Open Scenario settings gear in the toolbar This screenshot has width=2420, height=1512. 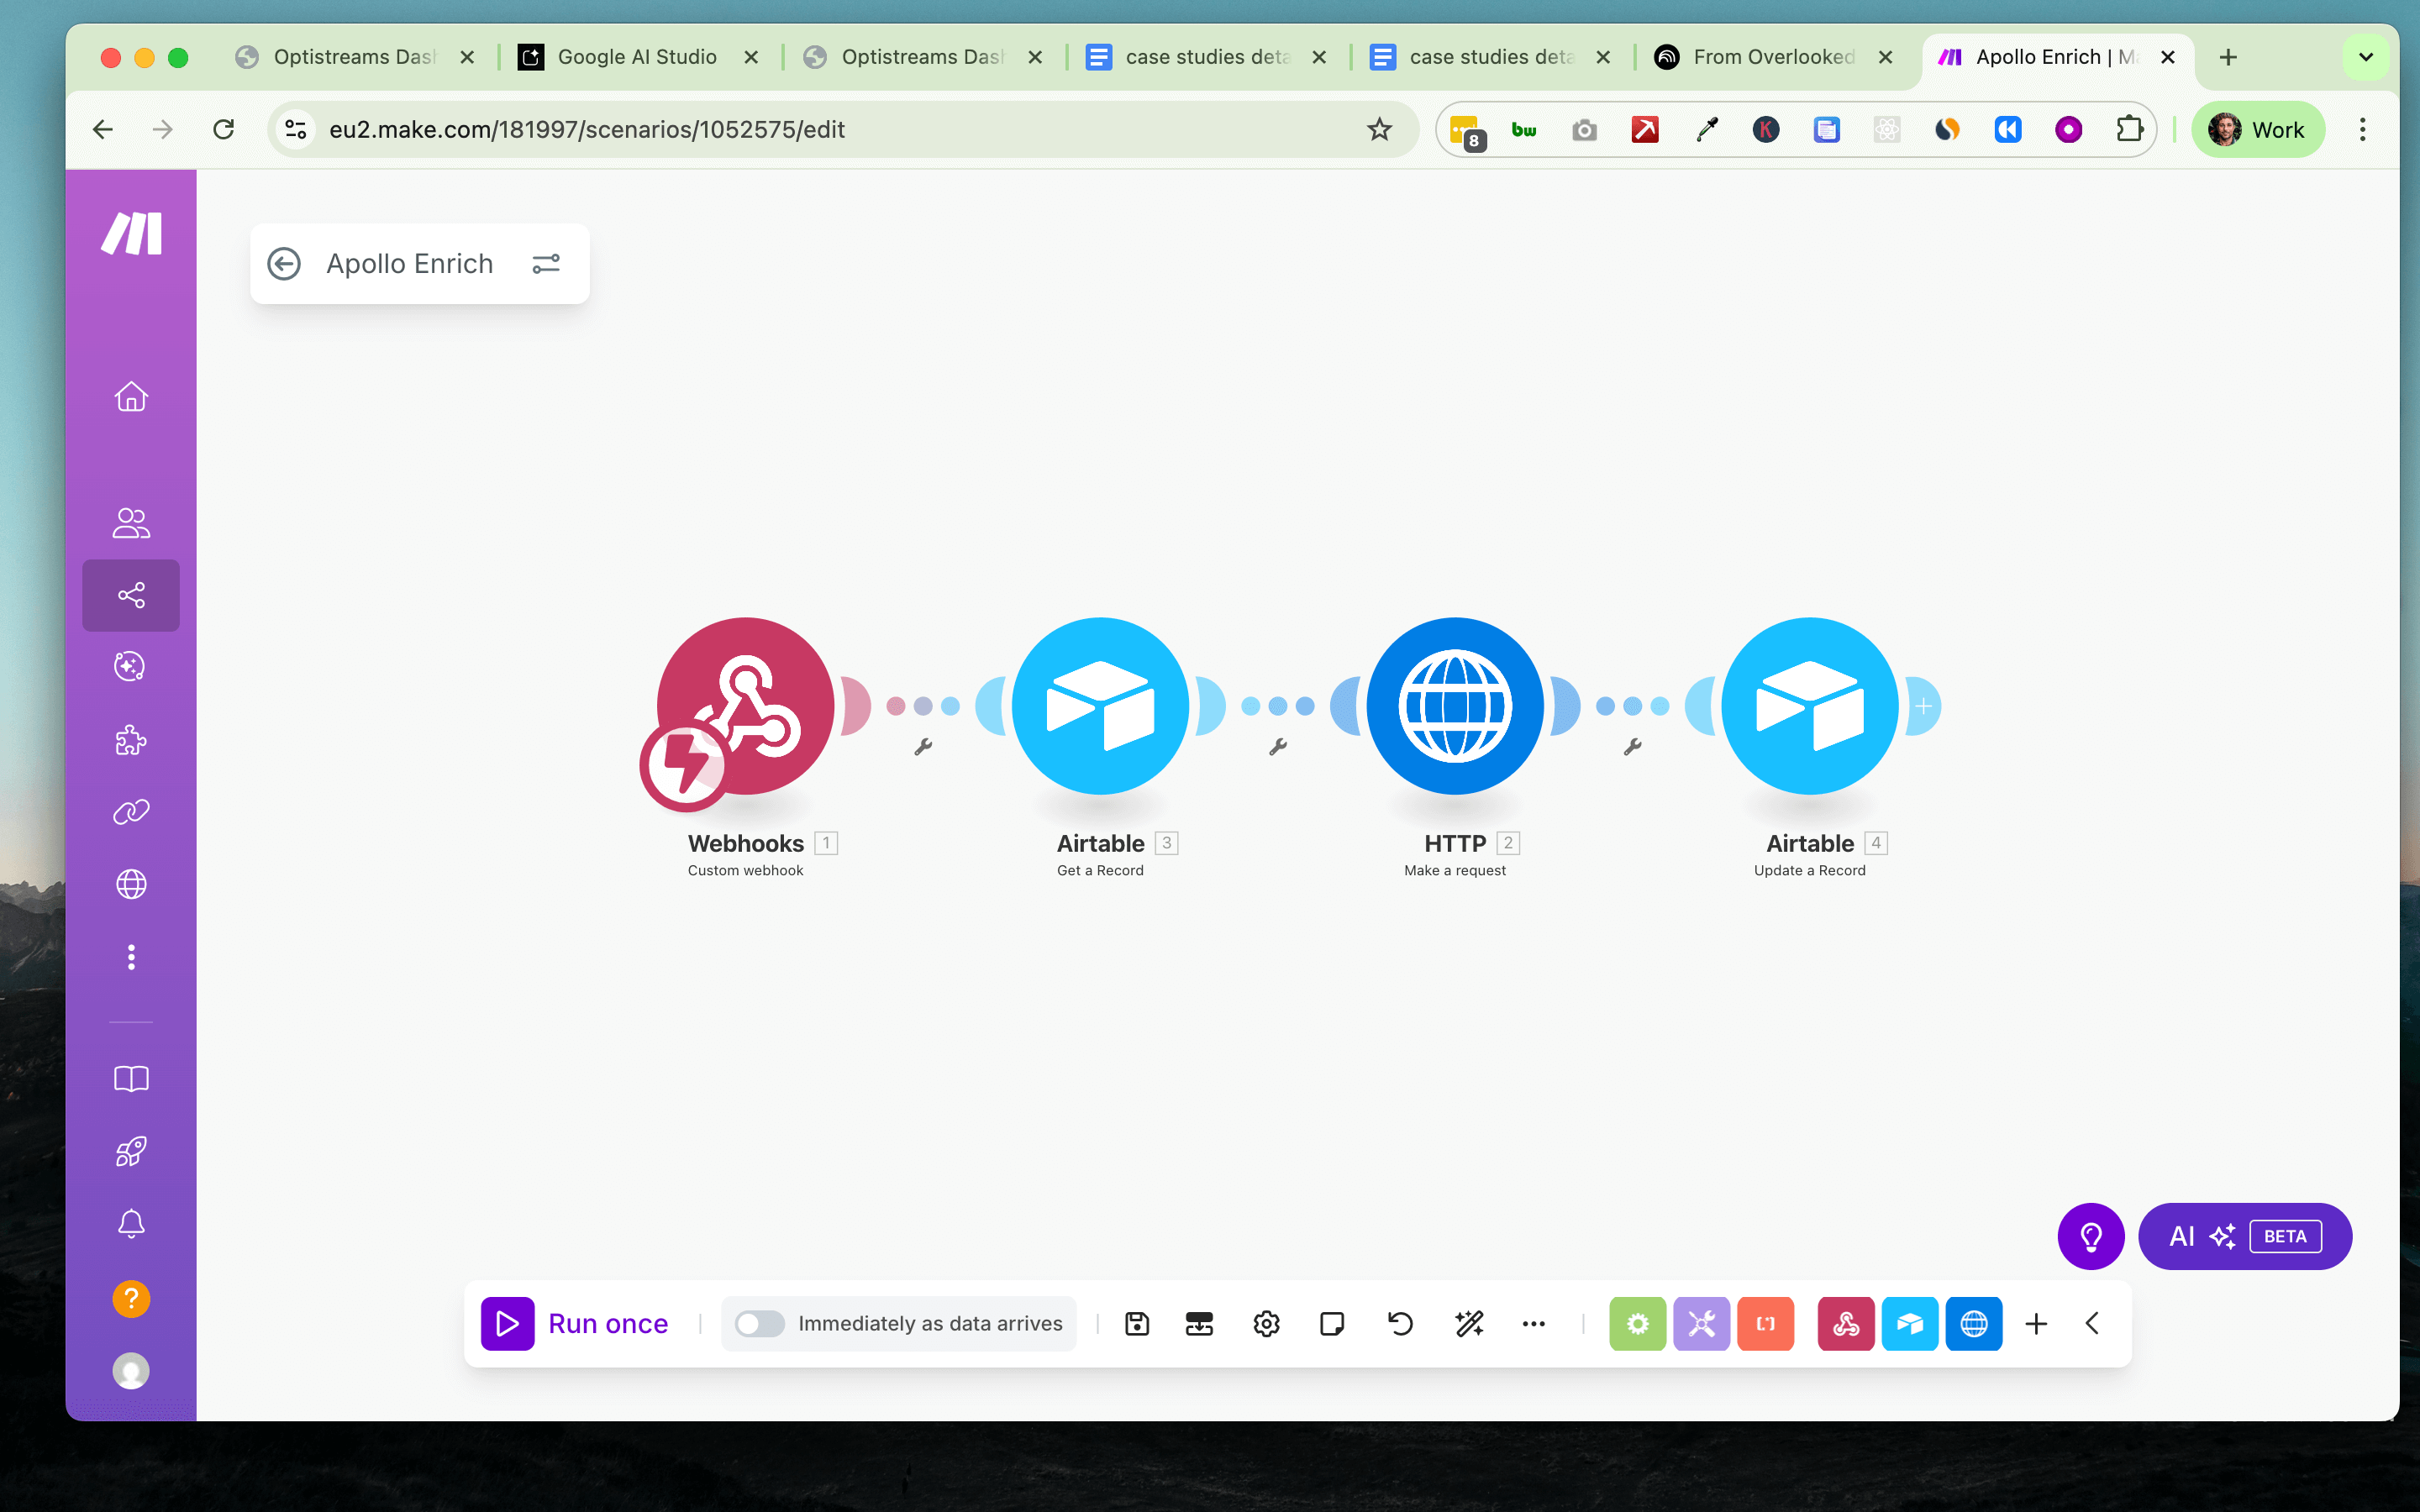pyautogui.click(x=1266, y=1324)
